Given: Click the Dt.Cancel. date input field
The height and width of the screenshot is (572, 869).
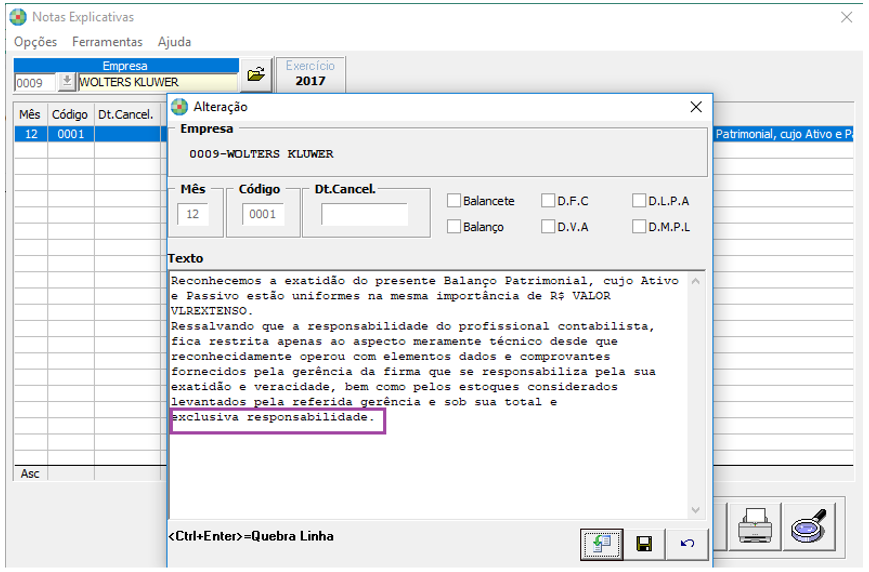Looking at the screenshot, I should click(x=364, y=214).
